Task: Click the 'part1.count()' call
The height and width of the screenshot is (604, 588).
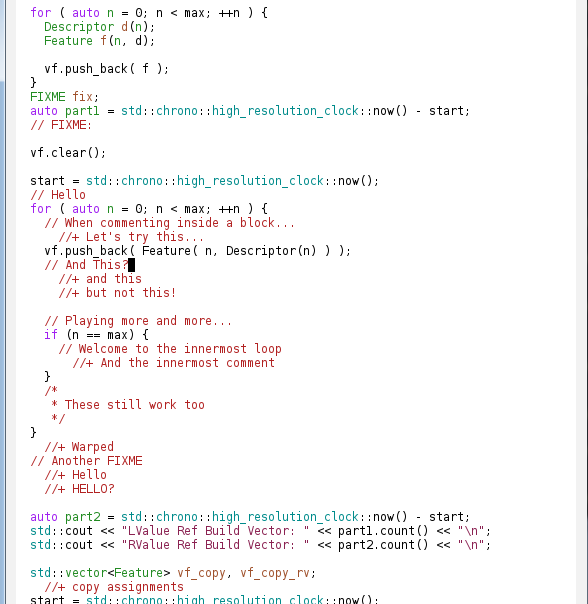Action: [x=383, y=531]
